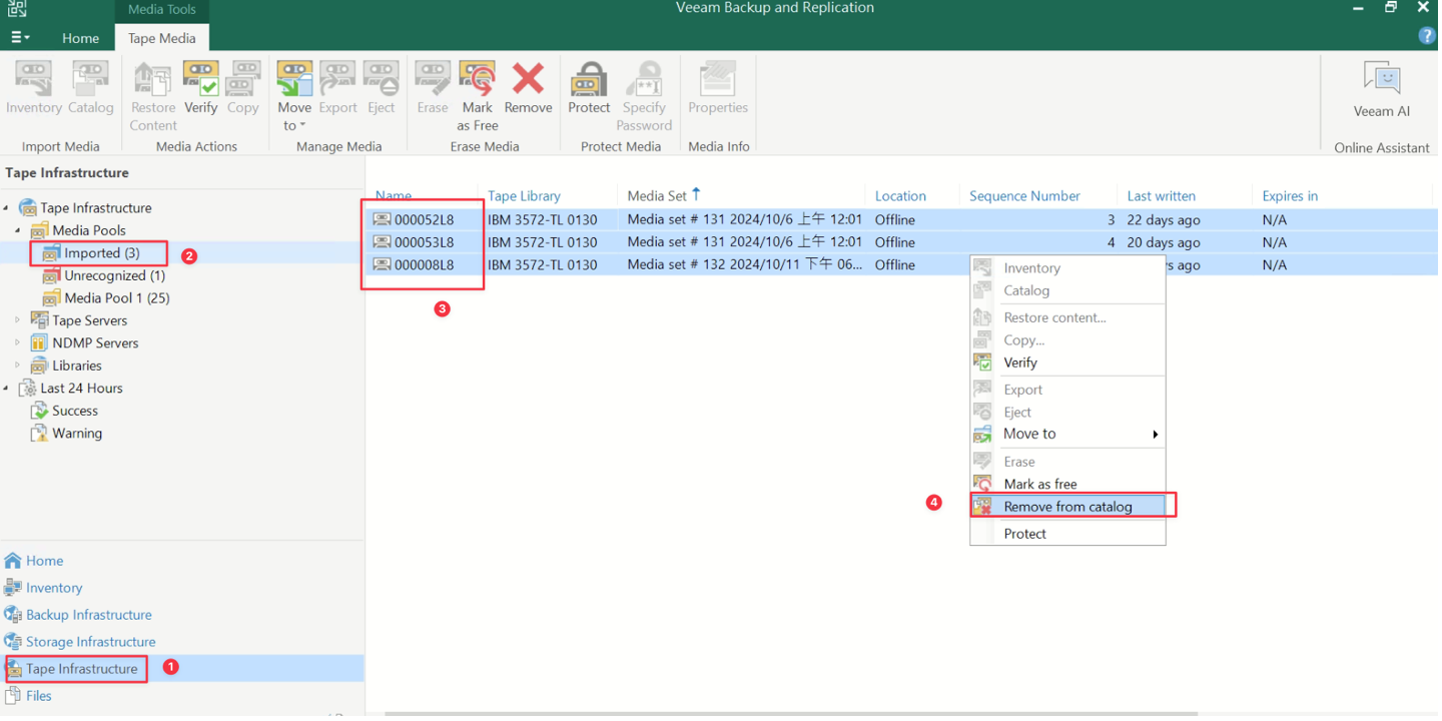
Task: Choose Catalog in the context menu
Action: click(x=1068, y=291)
